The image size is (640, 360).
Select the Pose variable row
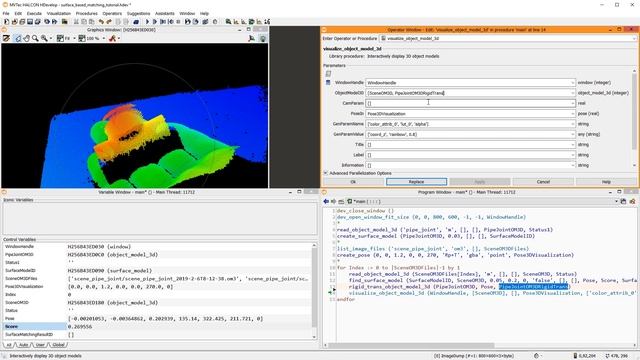157,319
